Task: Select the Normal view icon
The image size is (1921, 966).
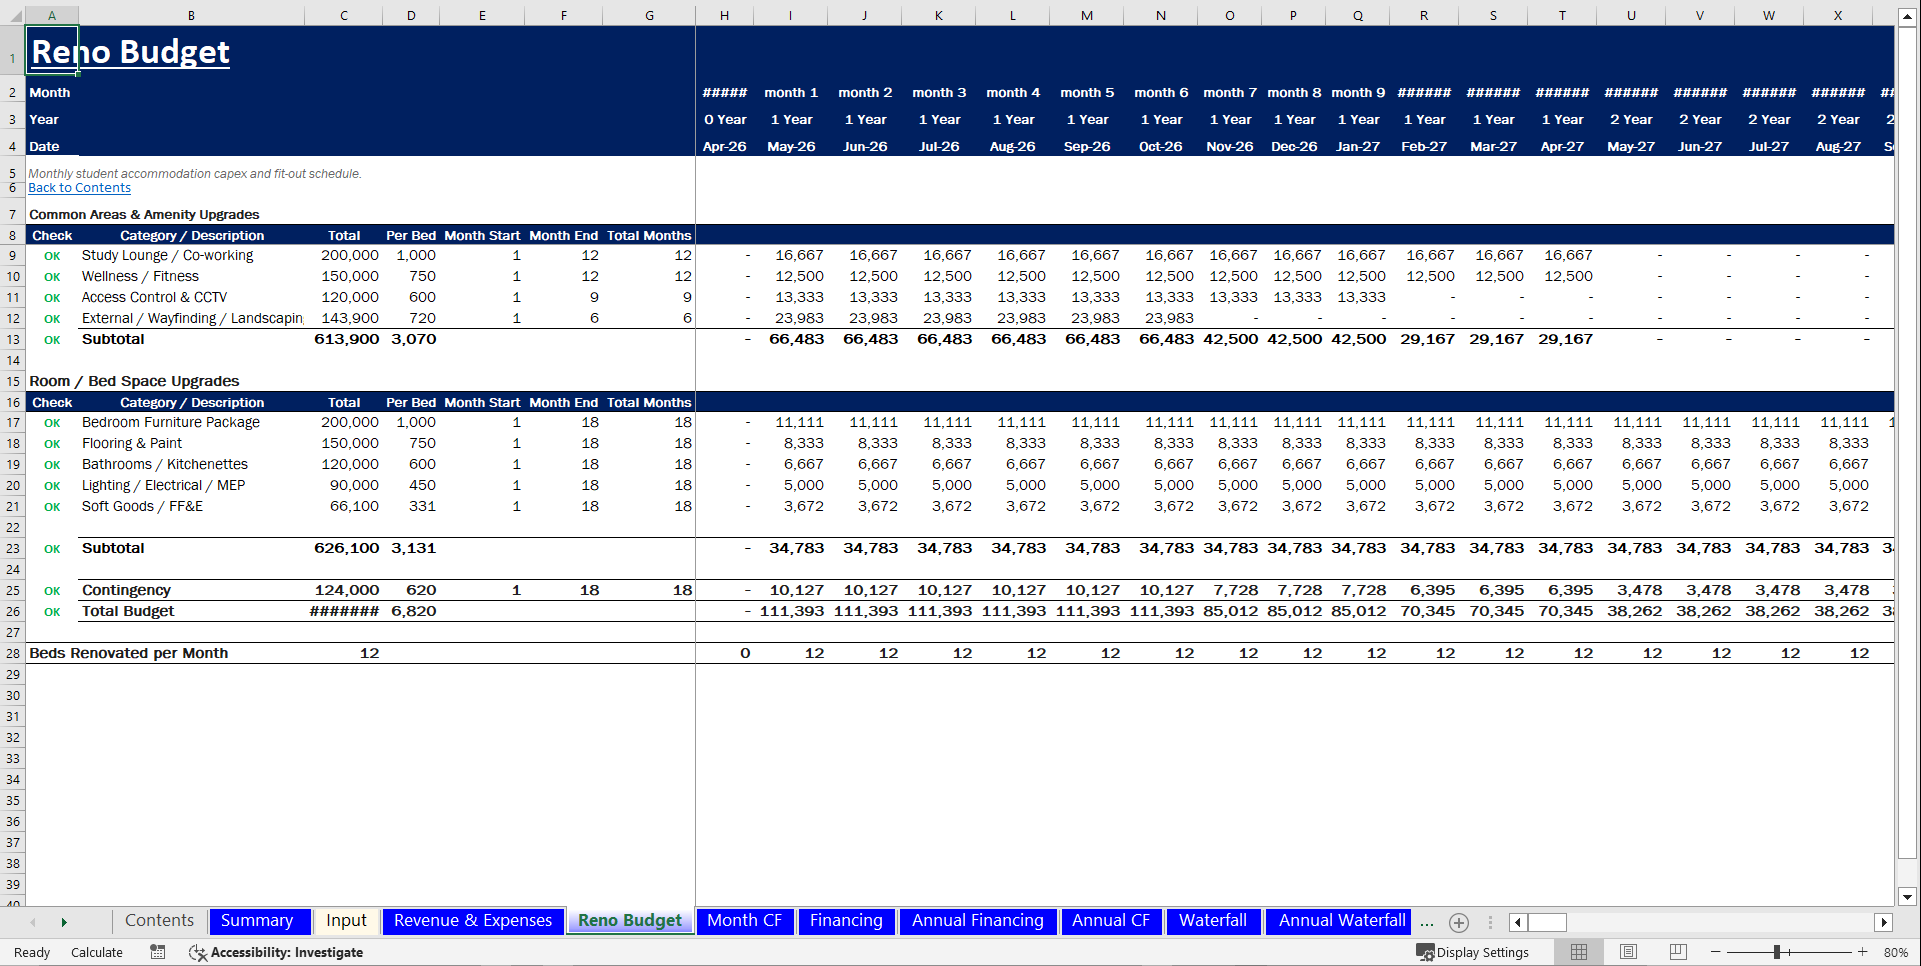Action: (1579, 951)
